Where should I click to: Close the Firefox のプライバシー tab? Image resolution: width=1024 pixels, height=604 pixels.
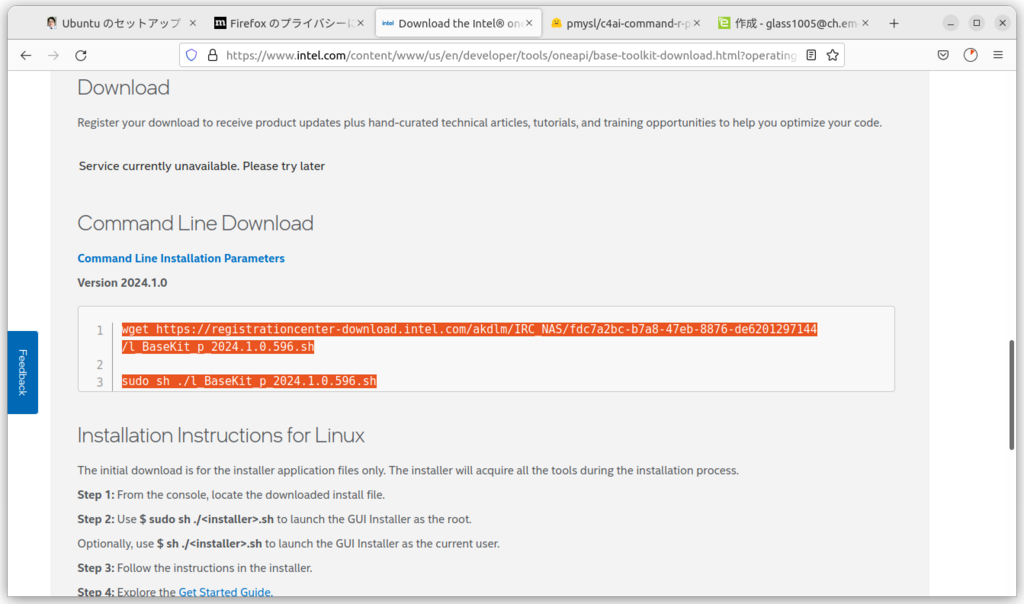(361, 22)
